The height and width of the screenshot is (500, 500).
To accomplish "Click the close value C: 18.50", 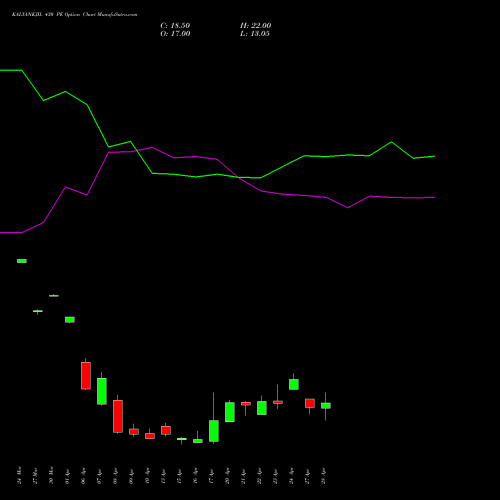I will (x=175, y=26).
